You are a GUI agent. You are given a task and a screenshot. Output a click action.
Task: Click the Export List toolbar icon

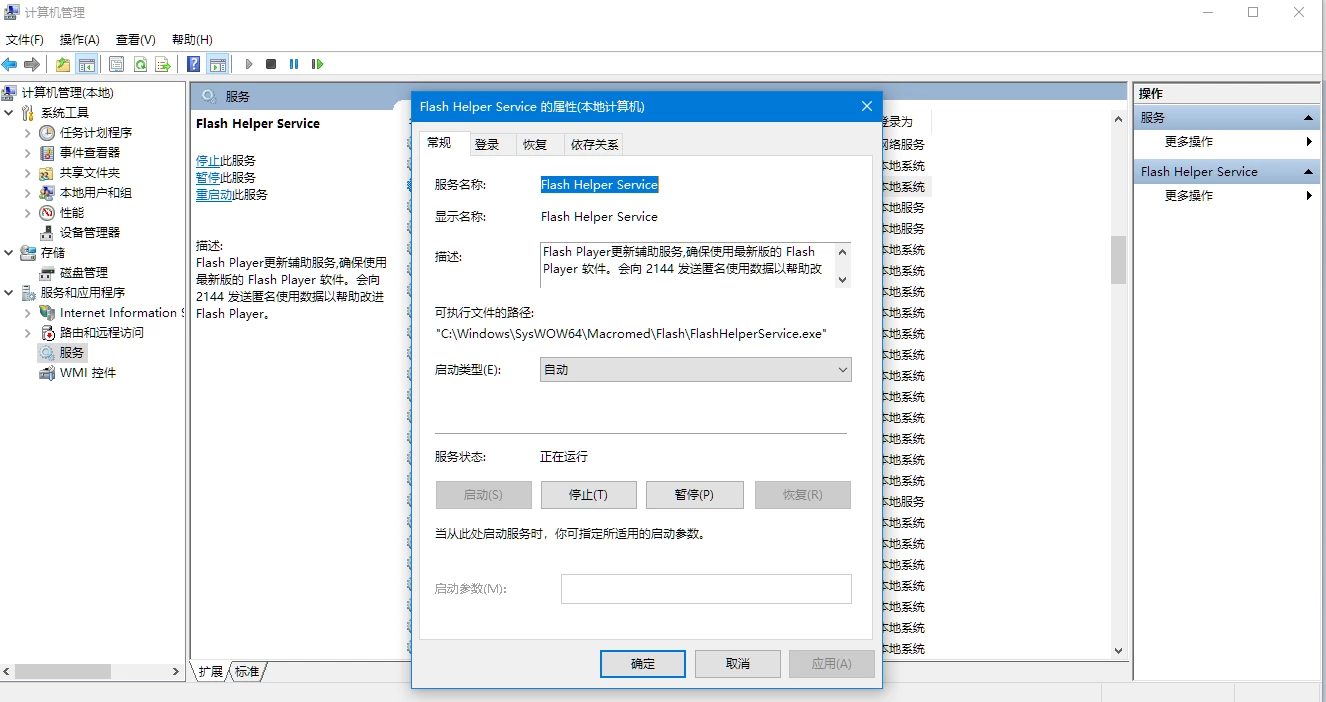point(163,64)
